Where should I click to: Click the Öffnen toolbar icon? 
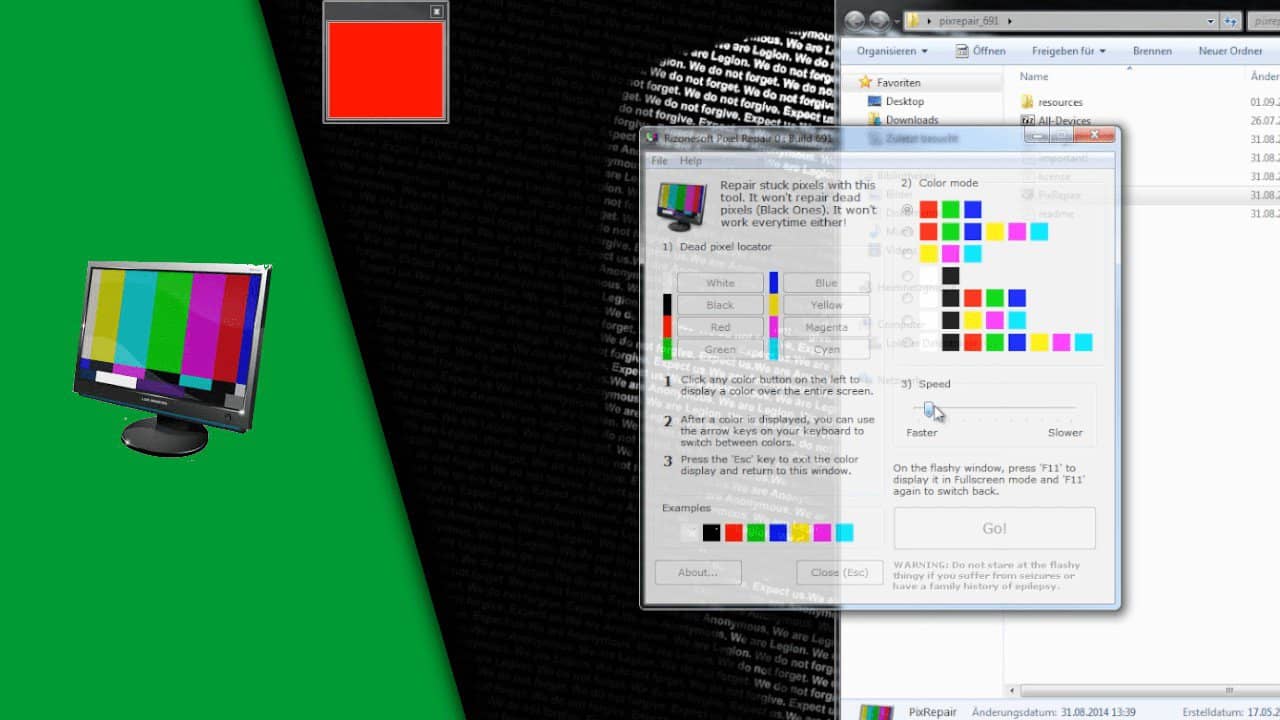[x=962, y=50]
